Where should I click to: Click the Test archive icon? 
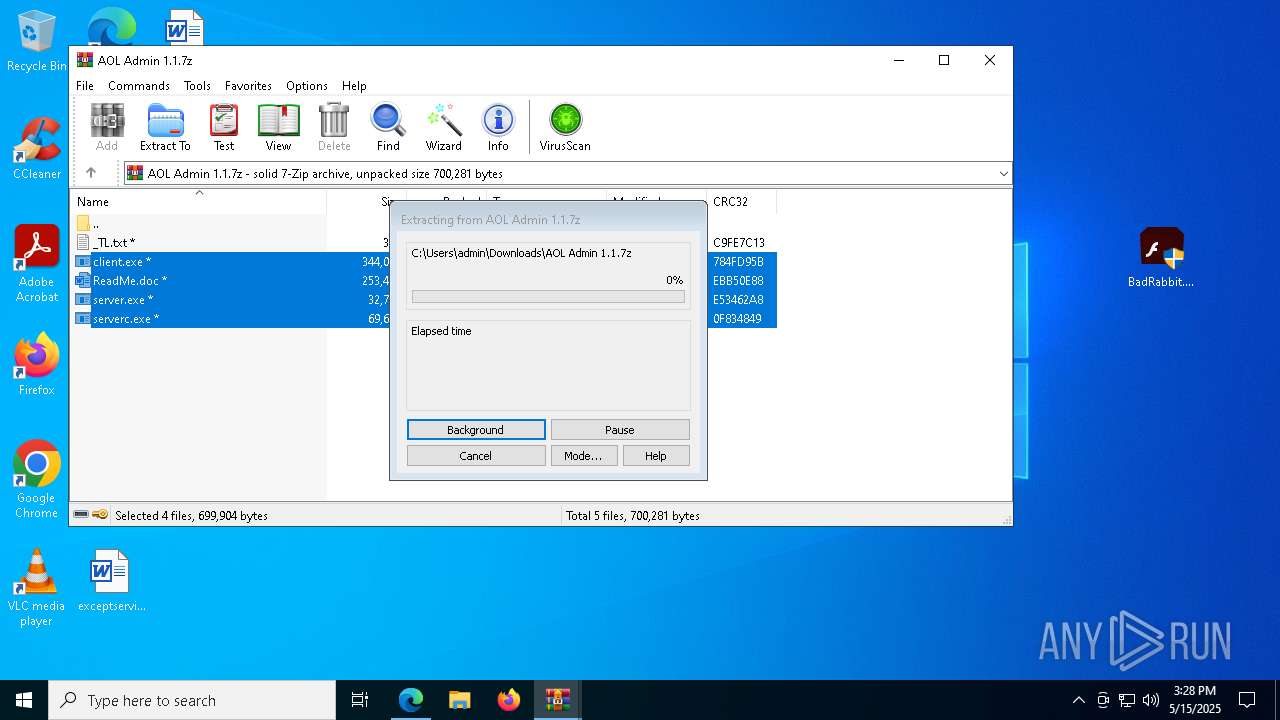pyautogui.click(x=224, y=127)
